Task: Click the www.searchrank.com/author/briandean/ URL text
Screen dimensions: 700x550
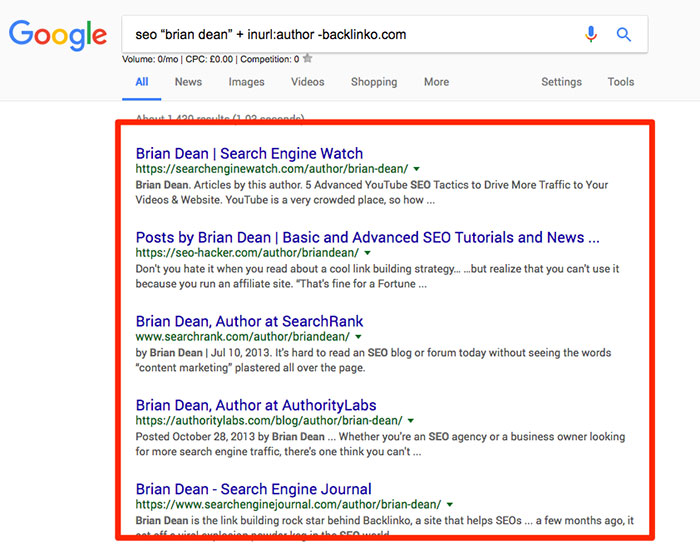Action: coord(243,337)
